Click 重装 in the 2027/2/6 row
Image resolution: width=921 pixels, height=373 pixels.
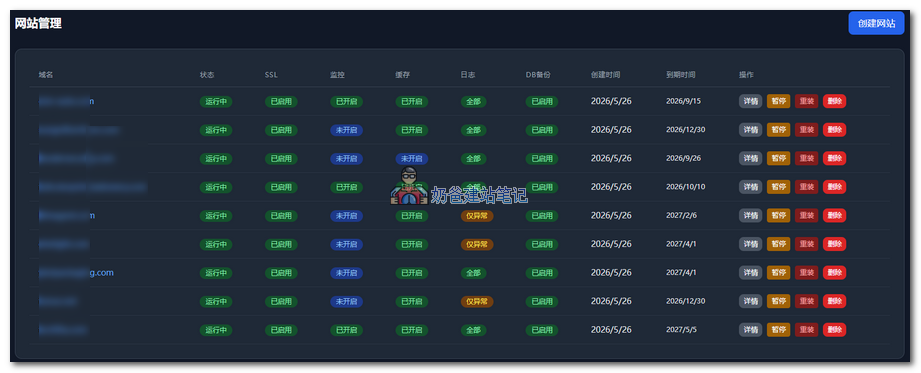pos(806,216)
